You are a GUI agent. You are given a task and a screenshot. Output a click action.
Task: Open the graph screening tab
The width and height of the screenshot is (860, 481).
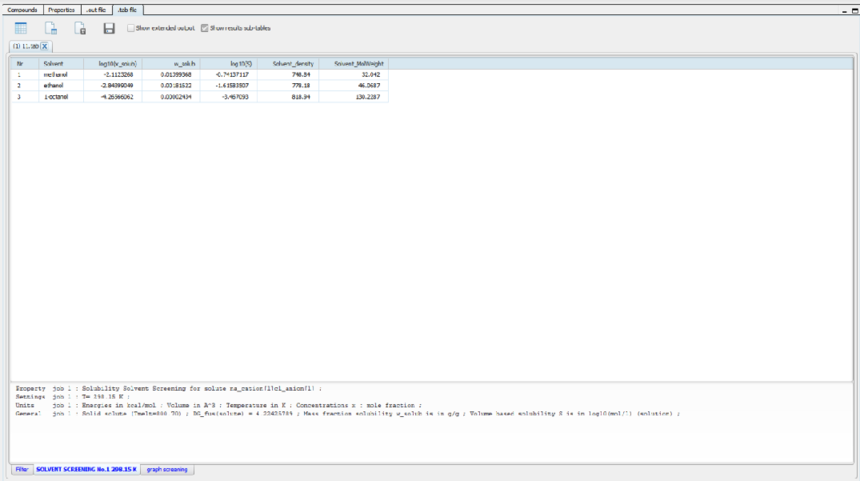[x=168, y=469]
